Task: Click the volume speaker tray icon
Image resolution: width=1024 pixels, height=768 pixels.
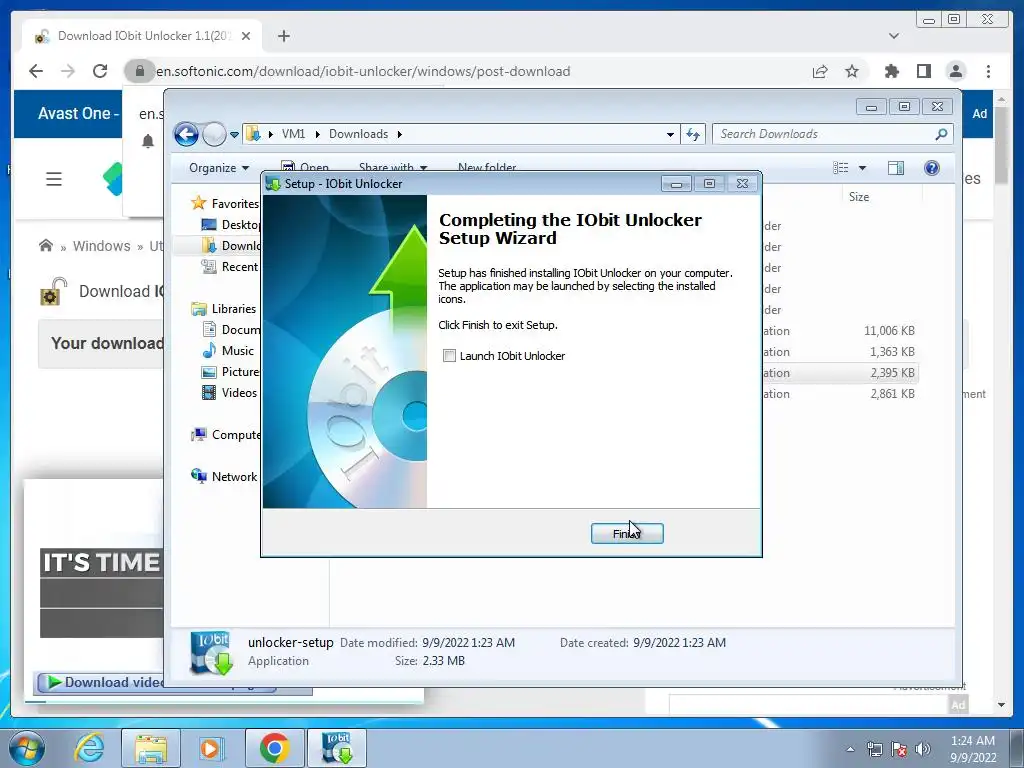Action: [x=922, y=749]
